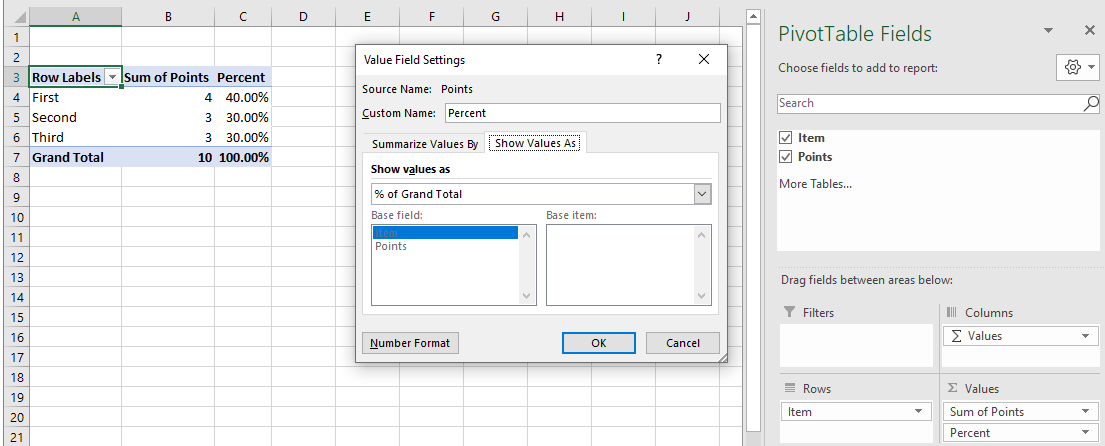This screenshot has width=1105, height=446.
Task: Expand the Show values as dropdown
Action: tap(702, 194)
